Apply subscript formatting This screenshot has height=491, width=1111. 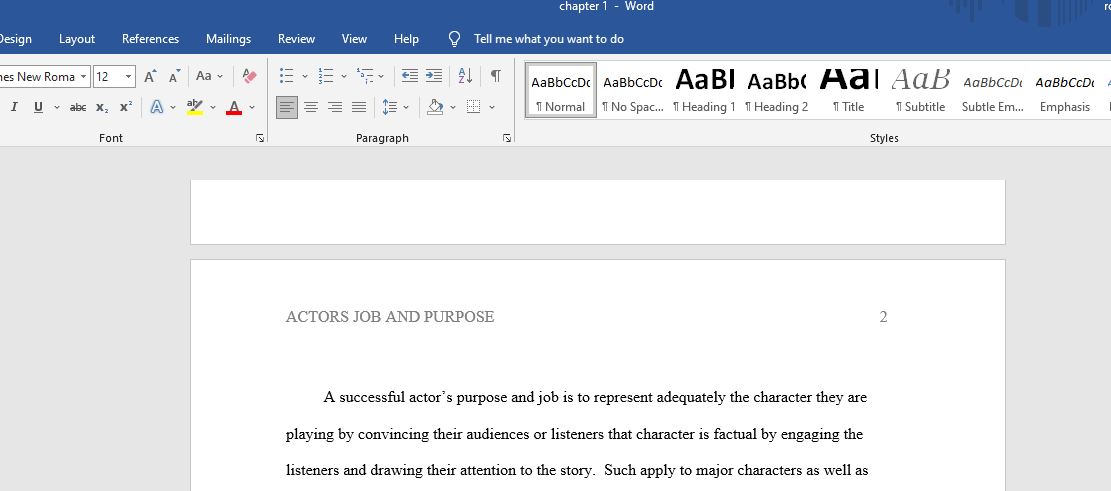click(102, 108)
